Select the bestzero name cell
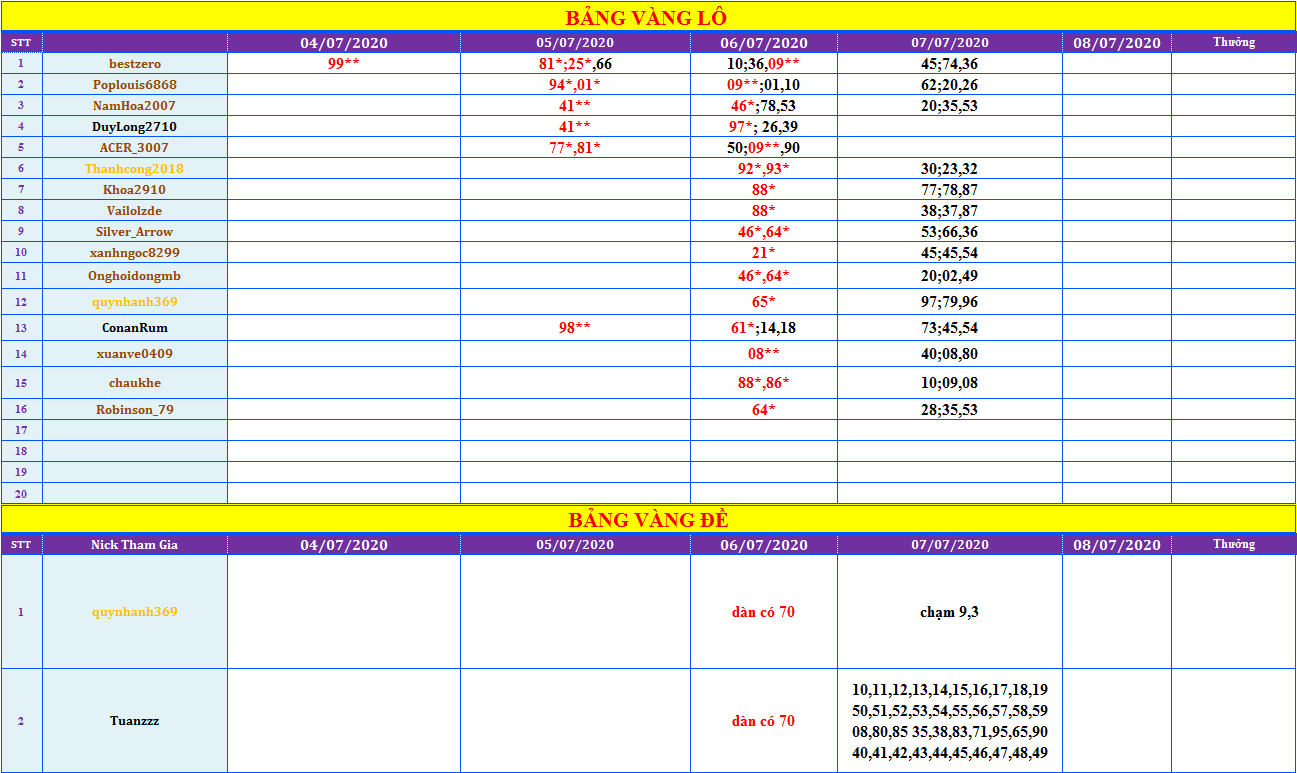The width and height of the screenshot is (1297, 773). [x=135, y=64]
